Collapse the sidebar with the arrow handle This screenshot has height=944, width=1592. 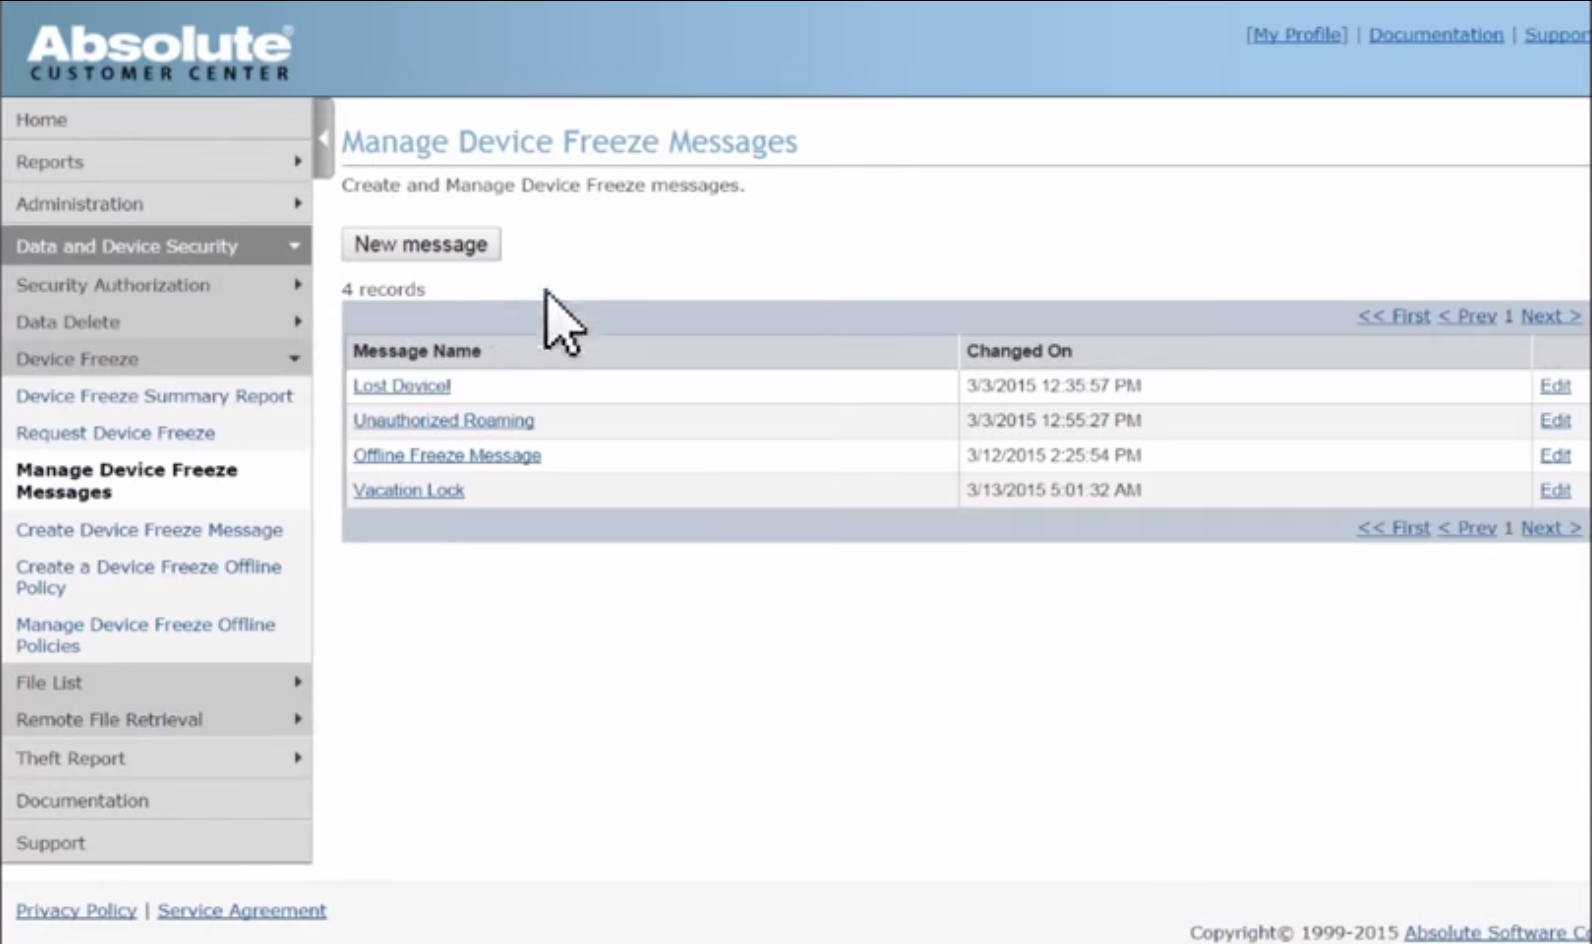pyautogui.click(x=323, y=138)
